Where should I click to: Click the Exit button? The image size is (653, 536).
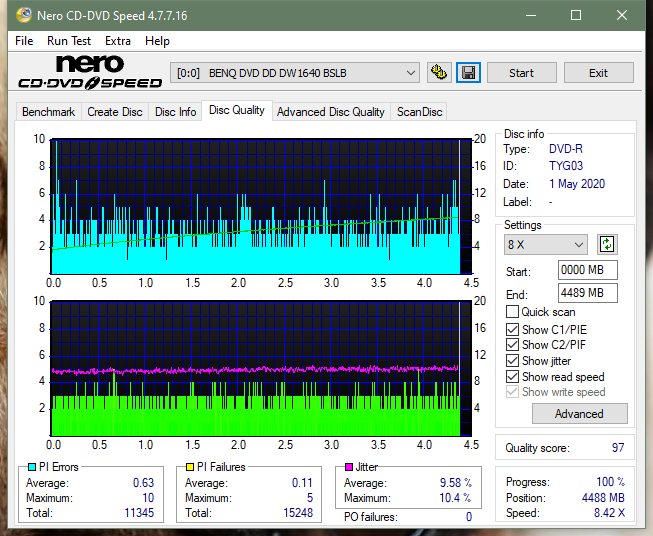(x=598, y=73)
